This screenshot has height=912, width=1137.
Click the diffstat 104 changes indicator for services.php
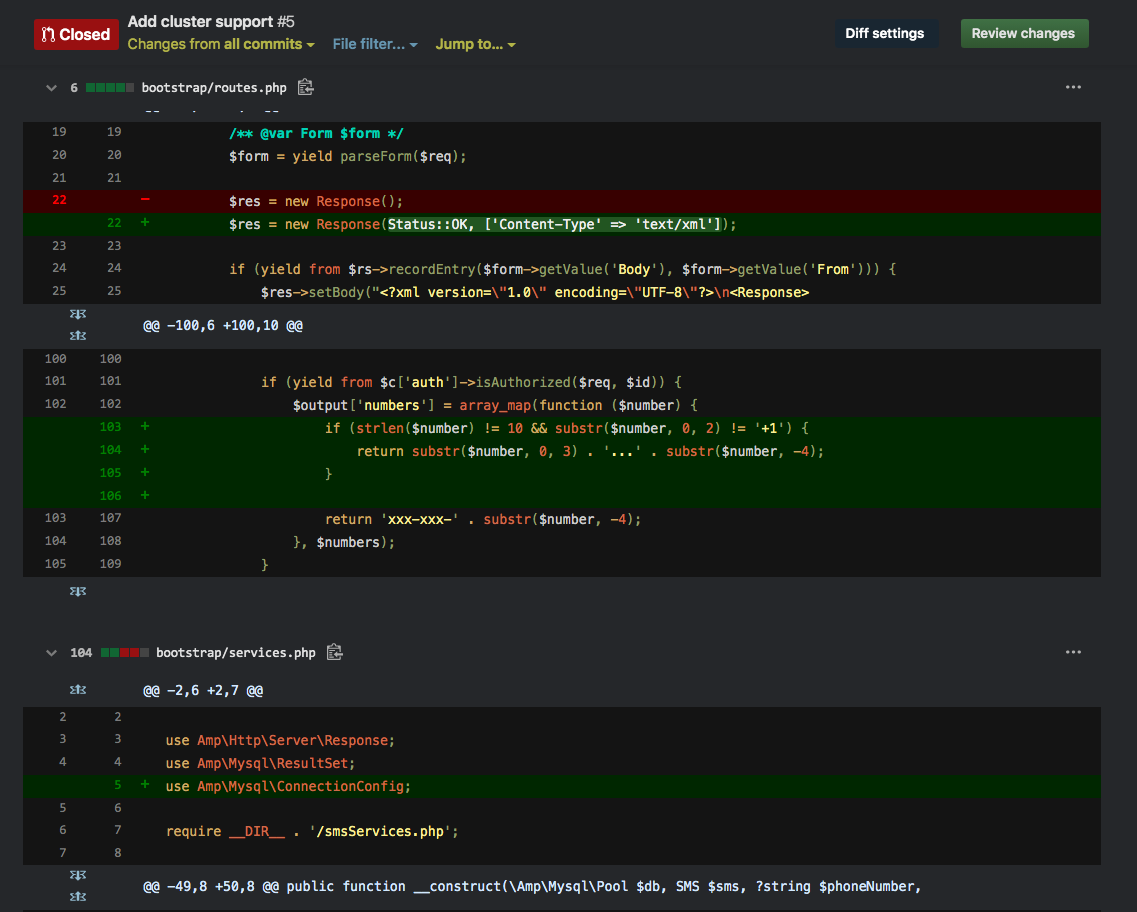[x=109, y=652]
